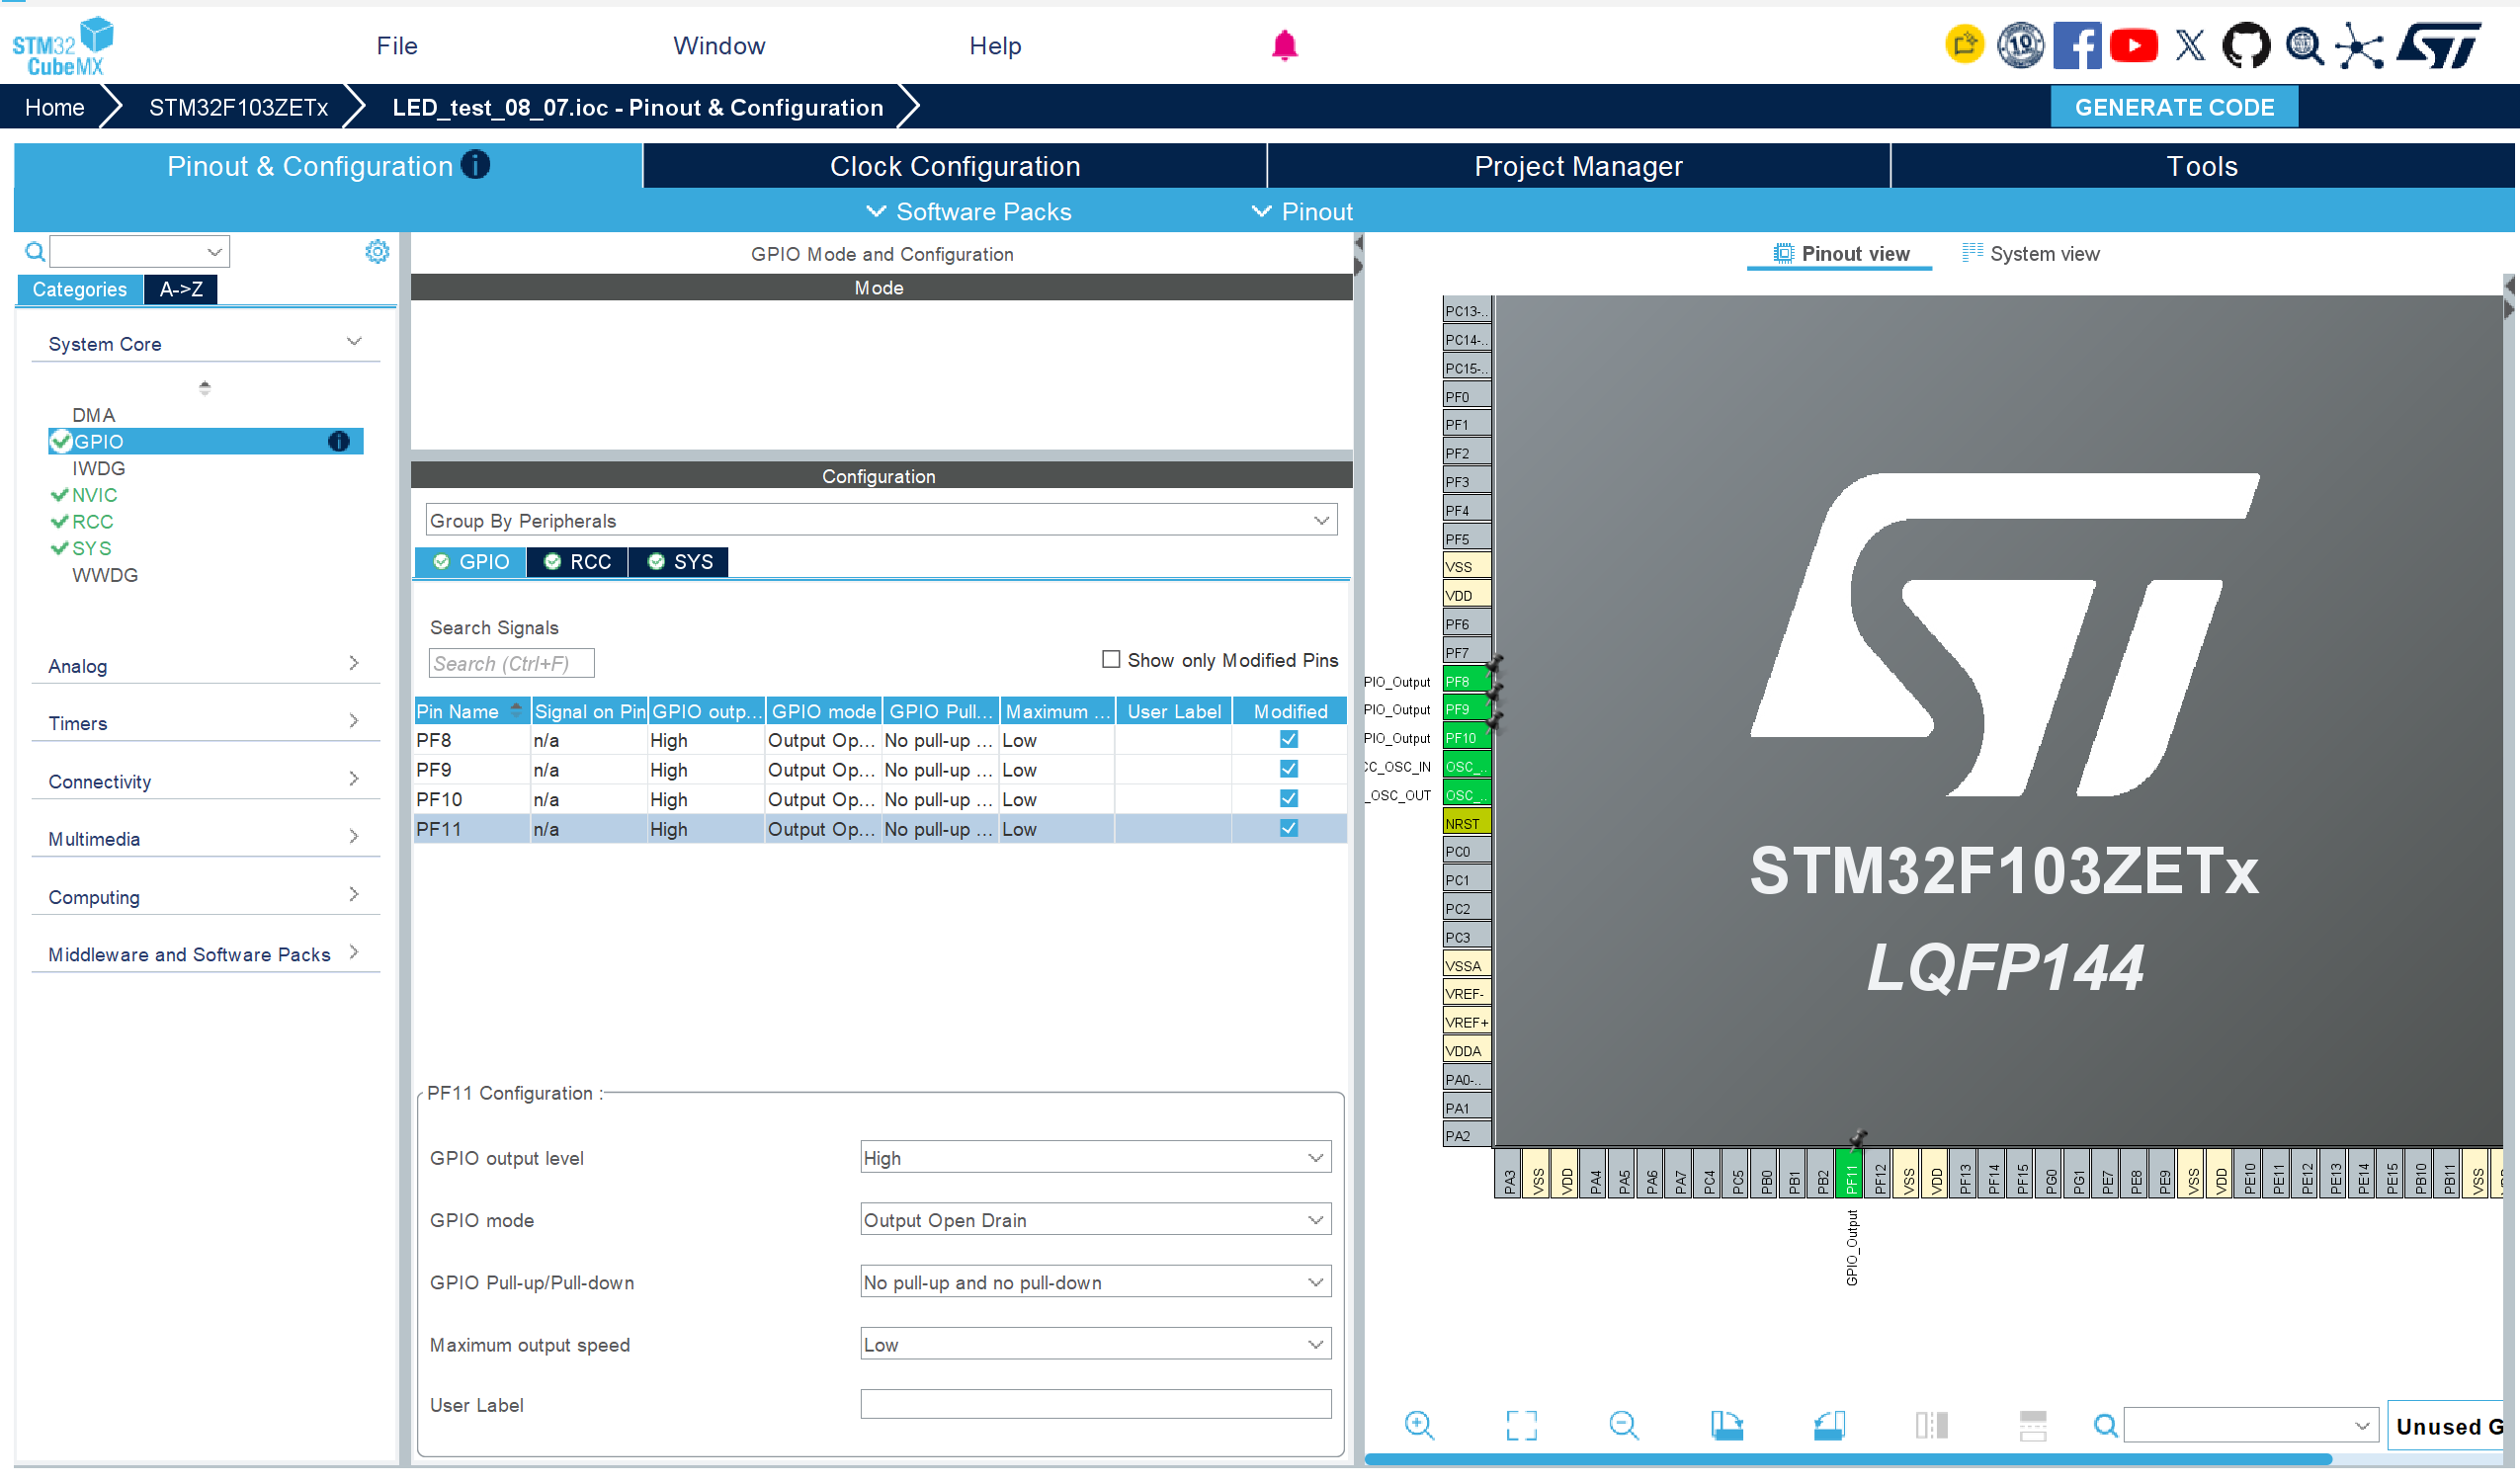Fit the chip pinout to view

pyautogui.click(x=1521, y=1425)
